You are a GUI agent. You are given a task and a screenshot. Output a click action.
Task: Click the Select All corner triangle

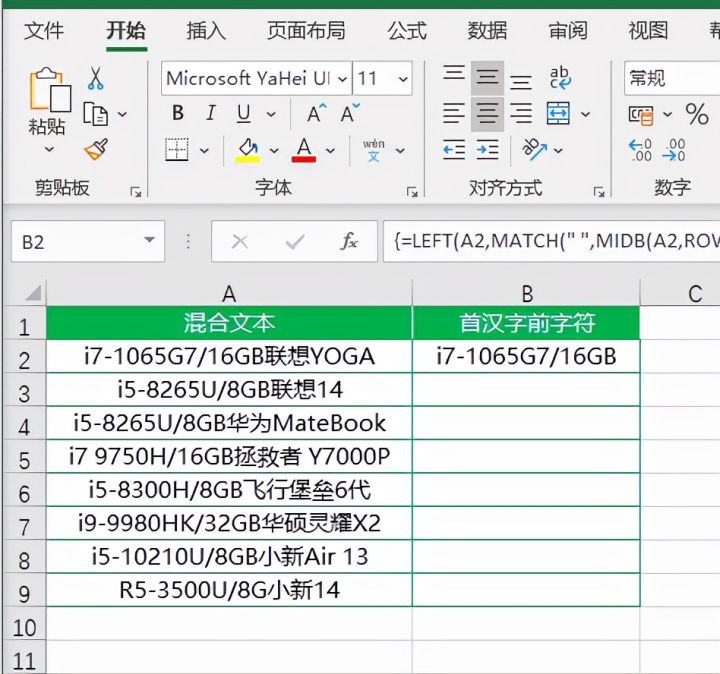(x=32, y=292)
